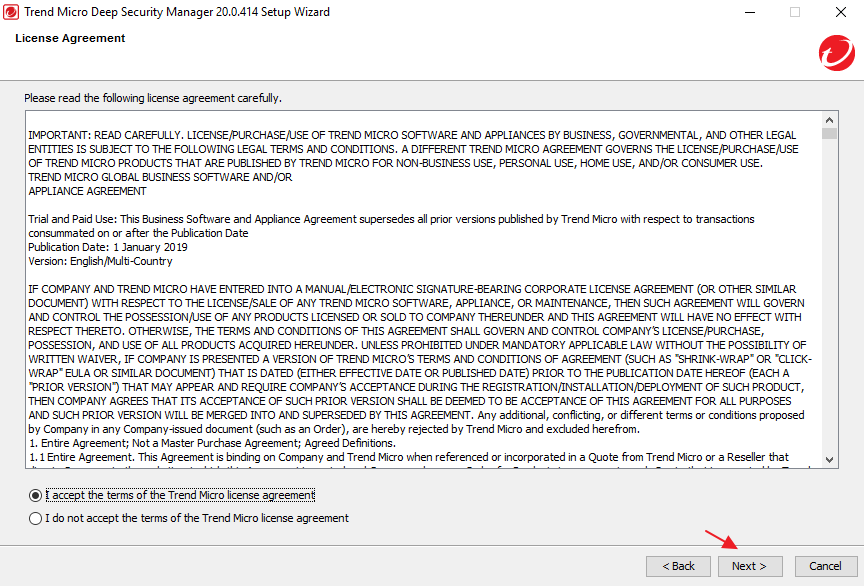
Task: Click the scrollbar up arrow
Action: click(x=829, y=119)
